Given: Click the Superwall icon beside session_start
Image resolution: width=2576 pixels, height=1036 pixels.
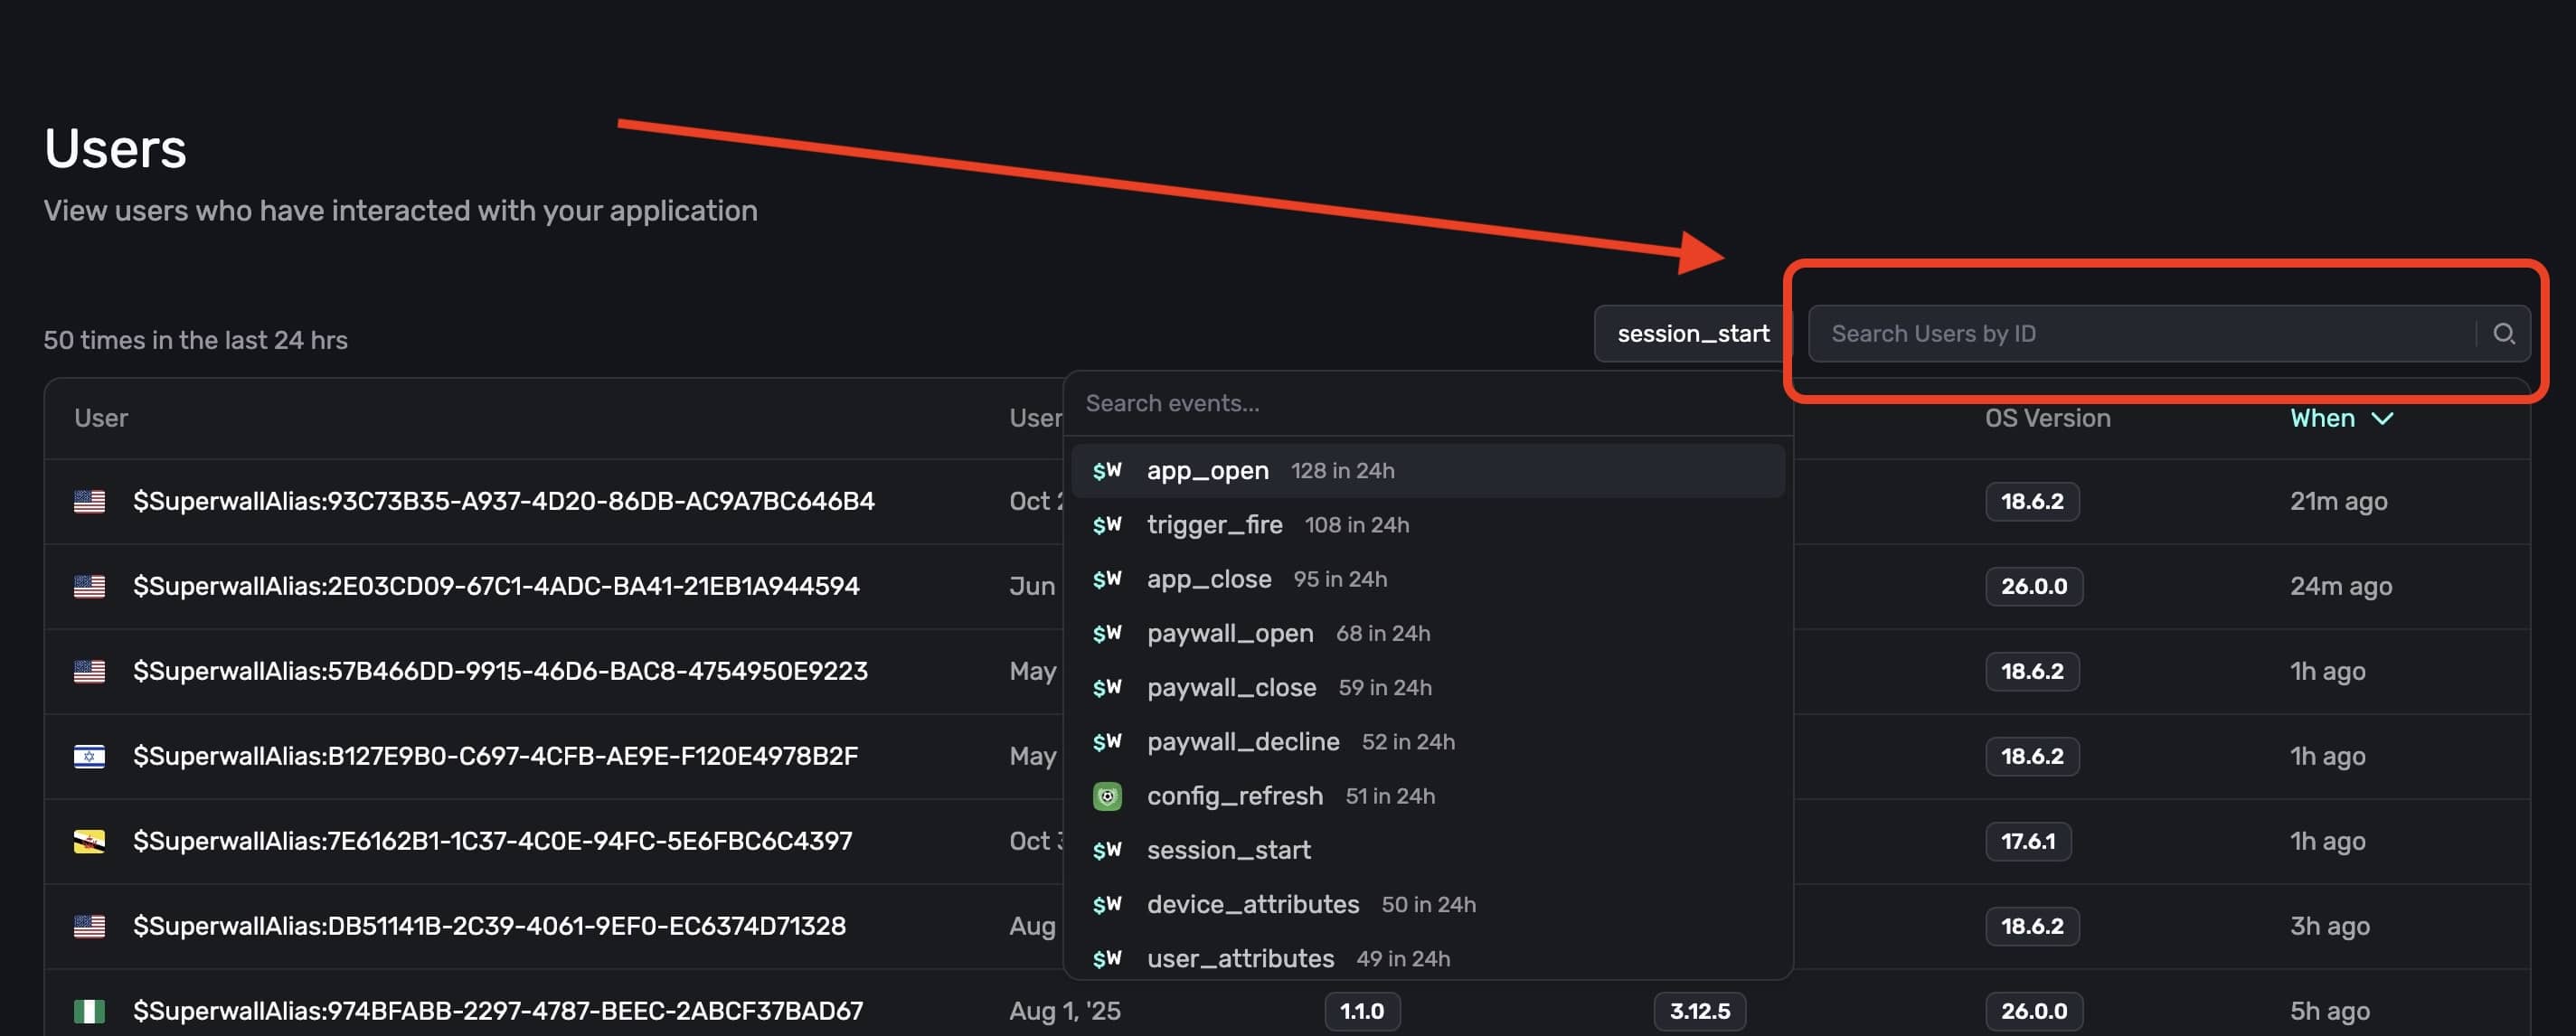Looking at the screenshot, I should pos(1106,850).
